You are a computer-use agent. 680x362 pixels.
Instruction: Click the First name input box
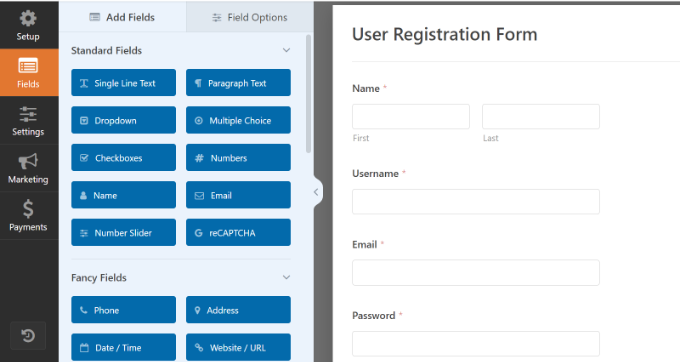tap(411, 116)
